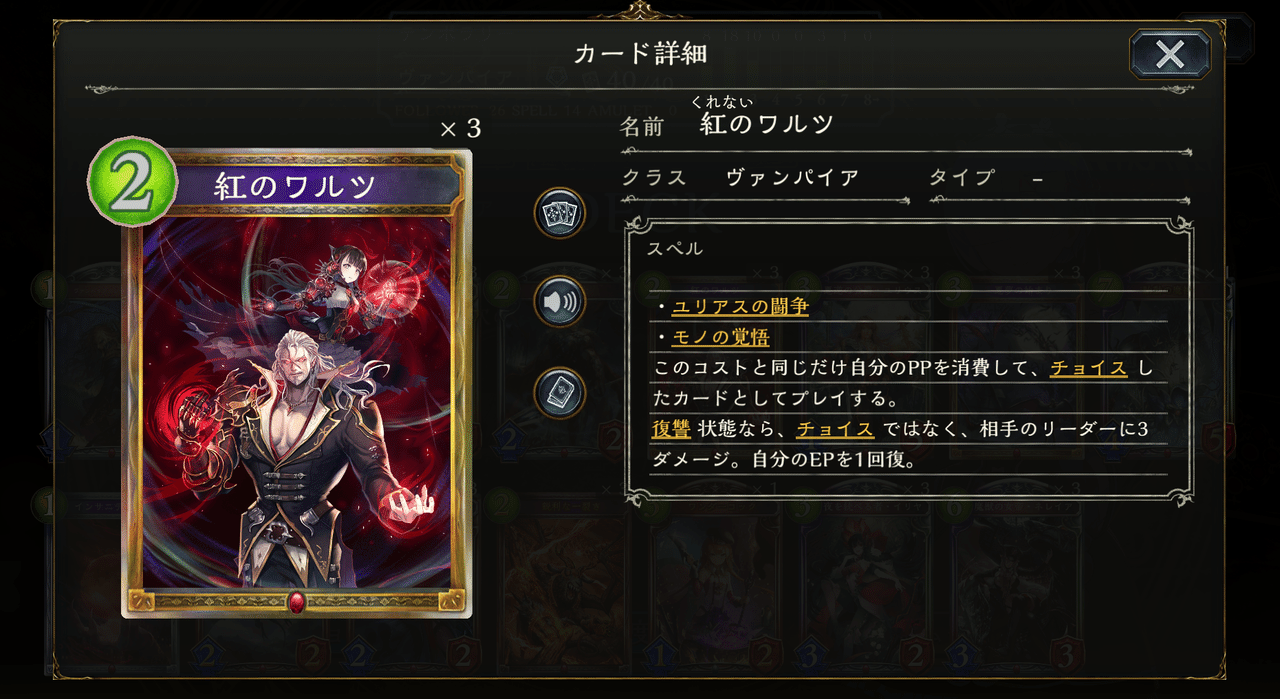Open the ユリアスの闘争 choice card link
1280x699 pixels.
[740, 306]
